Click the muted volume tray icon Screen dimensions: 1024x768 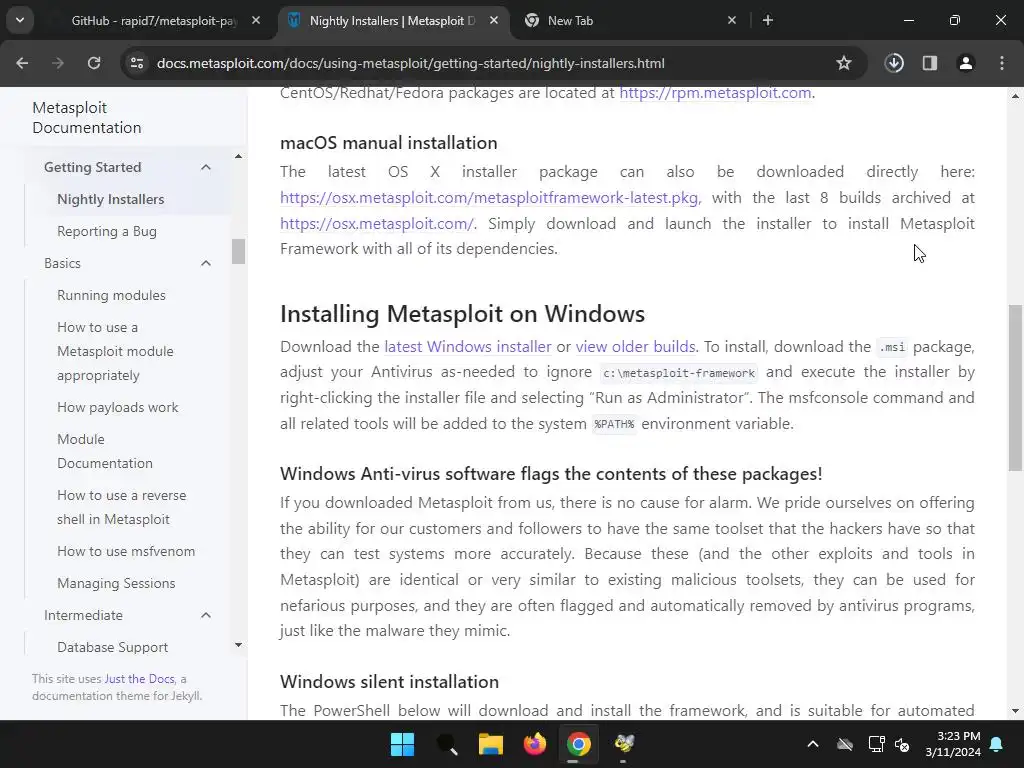(902, 744)
